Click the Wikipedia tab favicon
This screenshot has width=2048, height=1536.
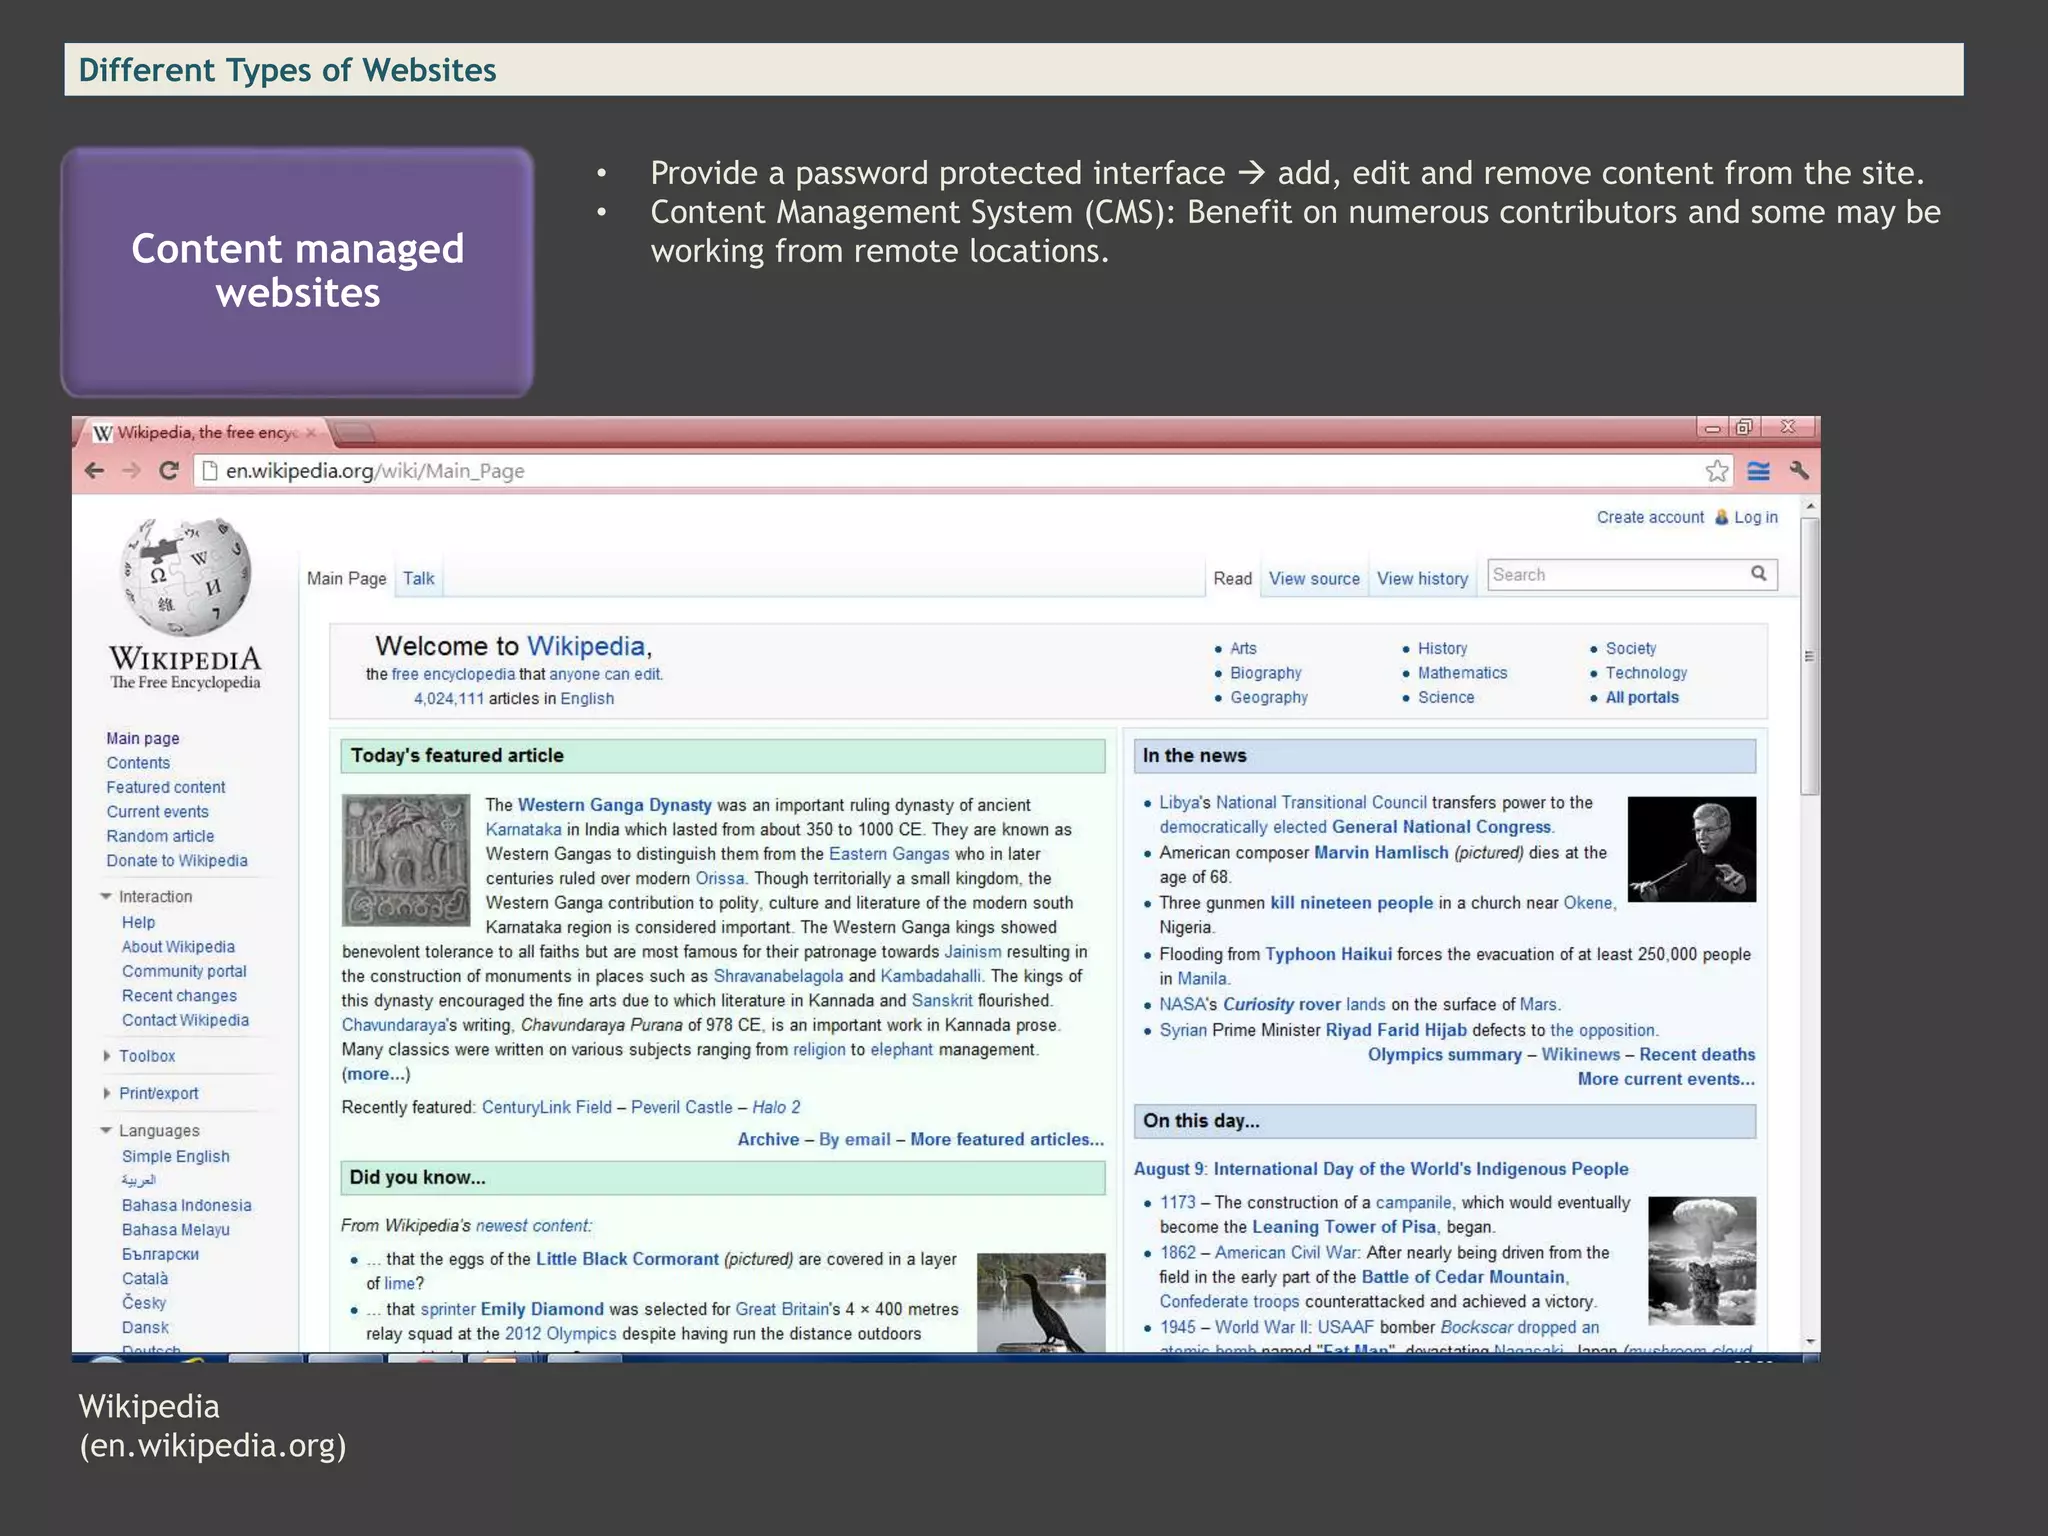pos(102,433)
